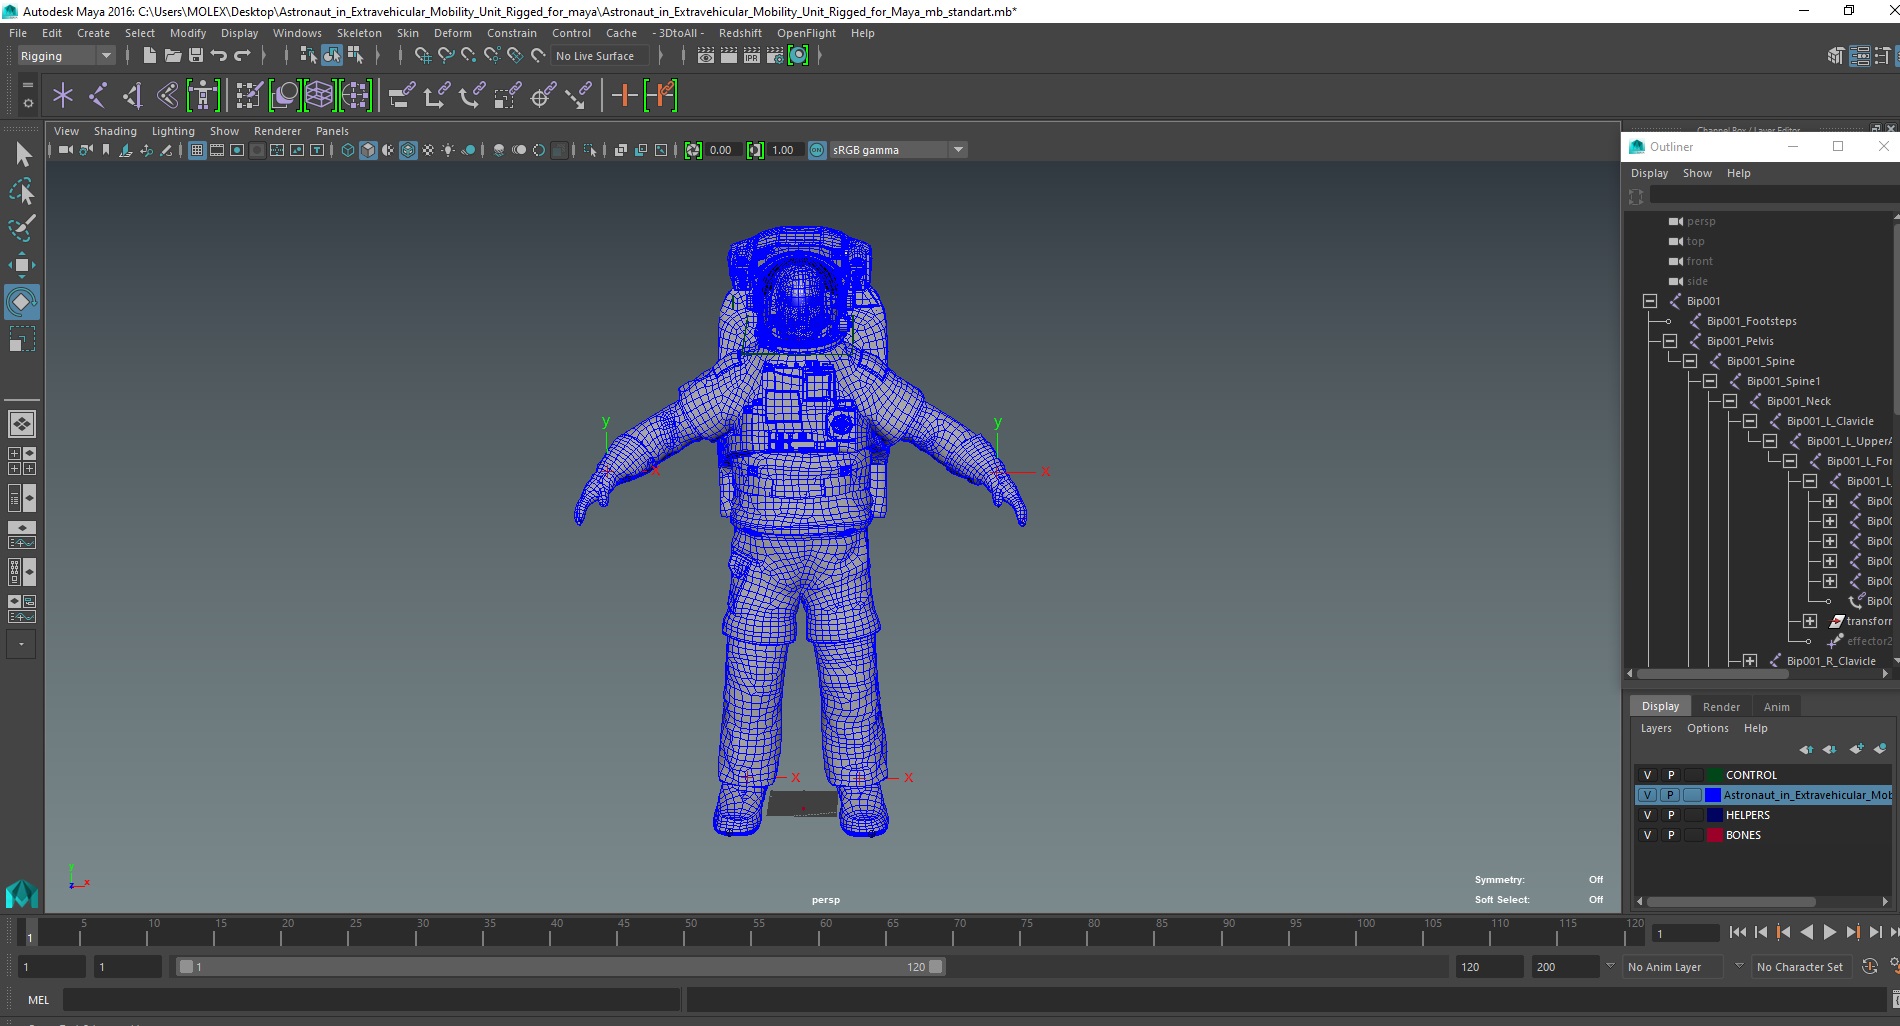Open the No Character Set dropdown
The width and height of the screenshot is (1900, 1026).
1800,967
